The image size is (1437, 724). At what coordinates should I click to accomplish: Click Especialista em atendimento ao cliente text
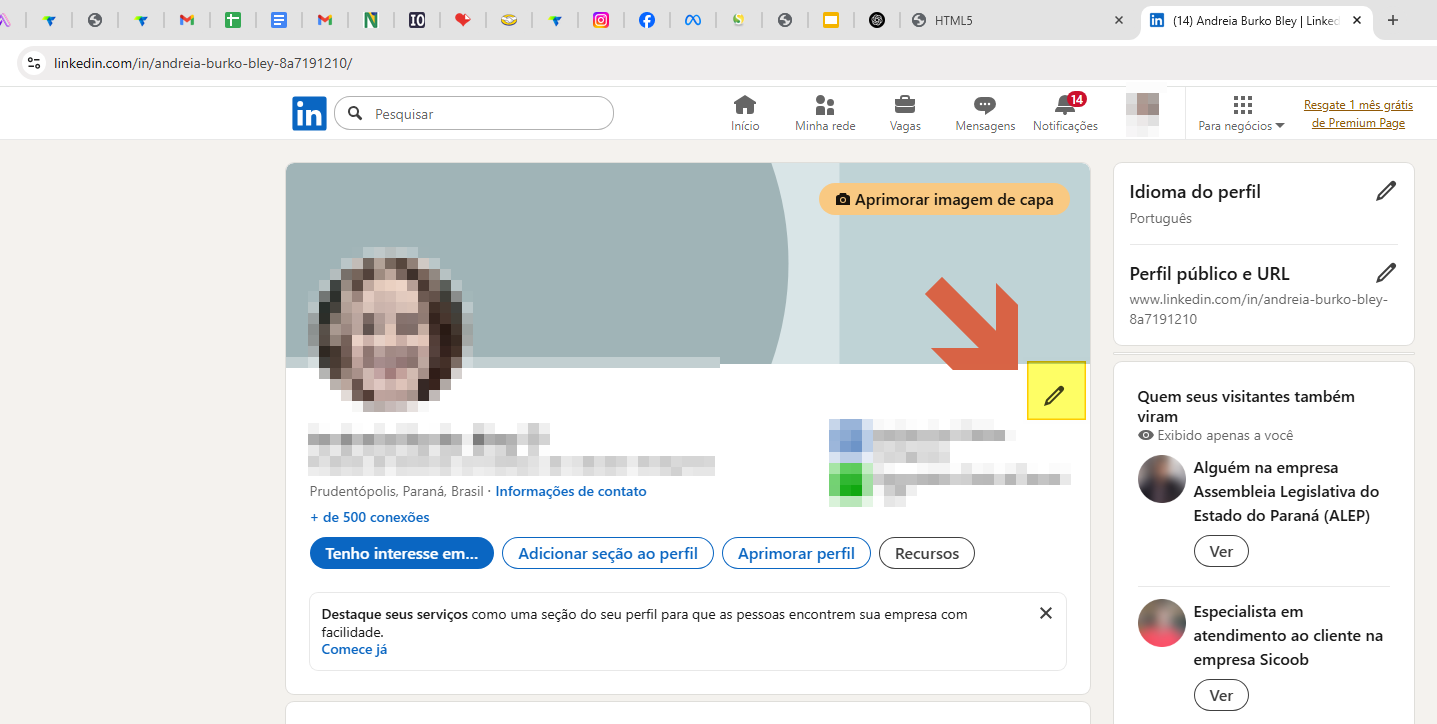[x=1287, y=635]
